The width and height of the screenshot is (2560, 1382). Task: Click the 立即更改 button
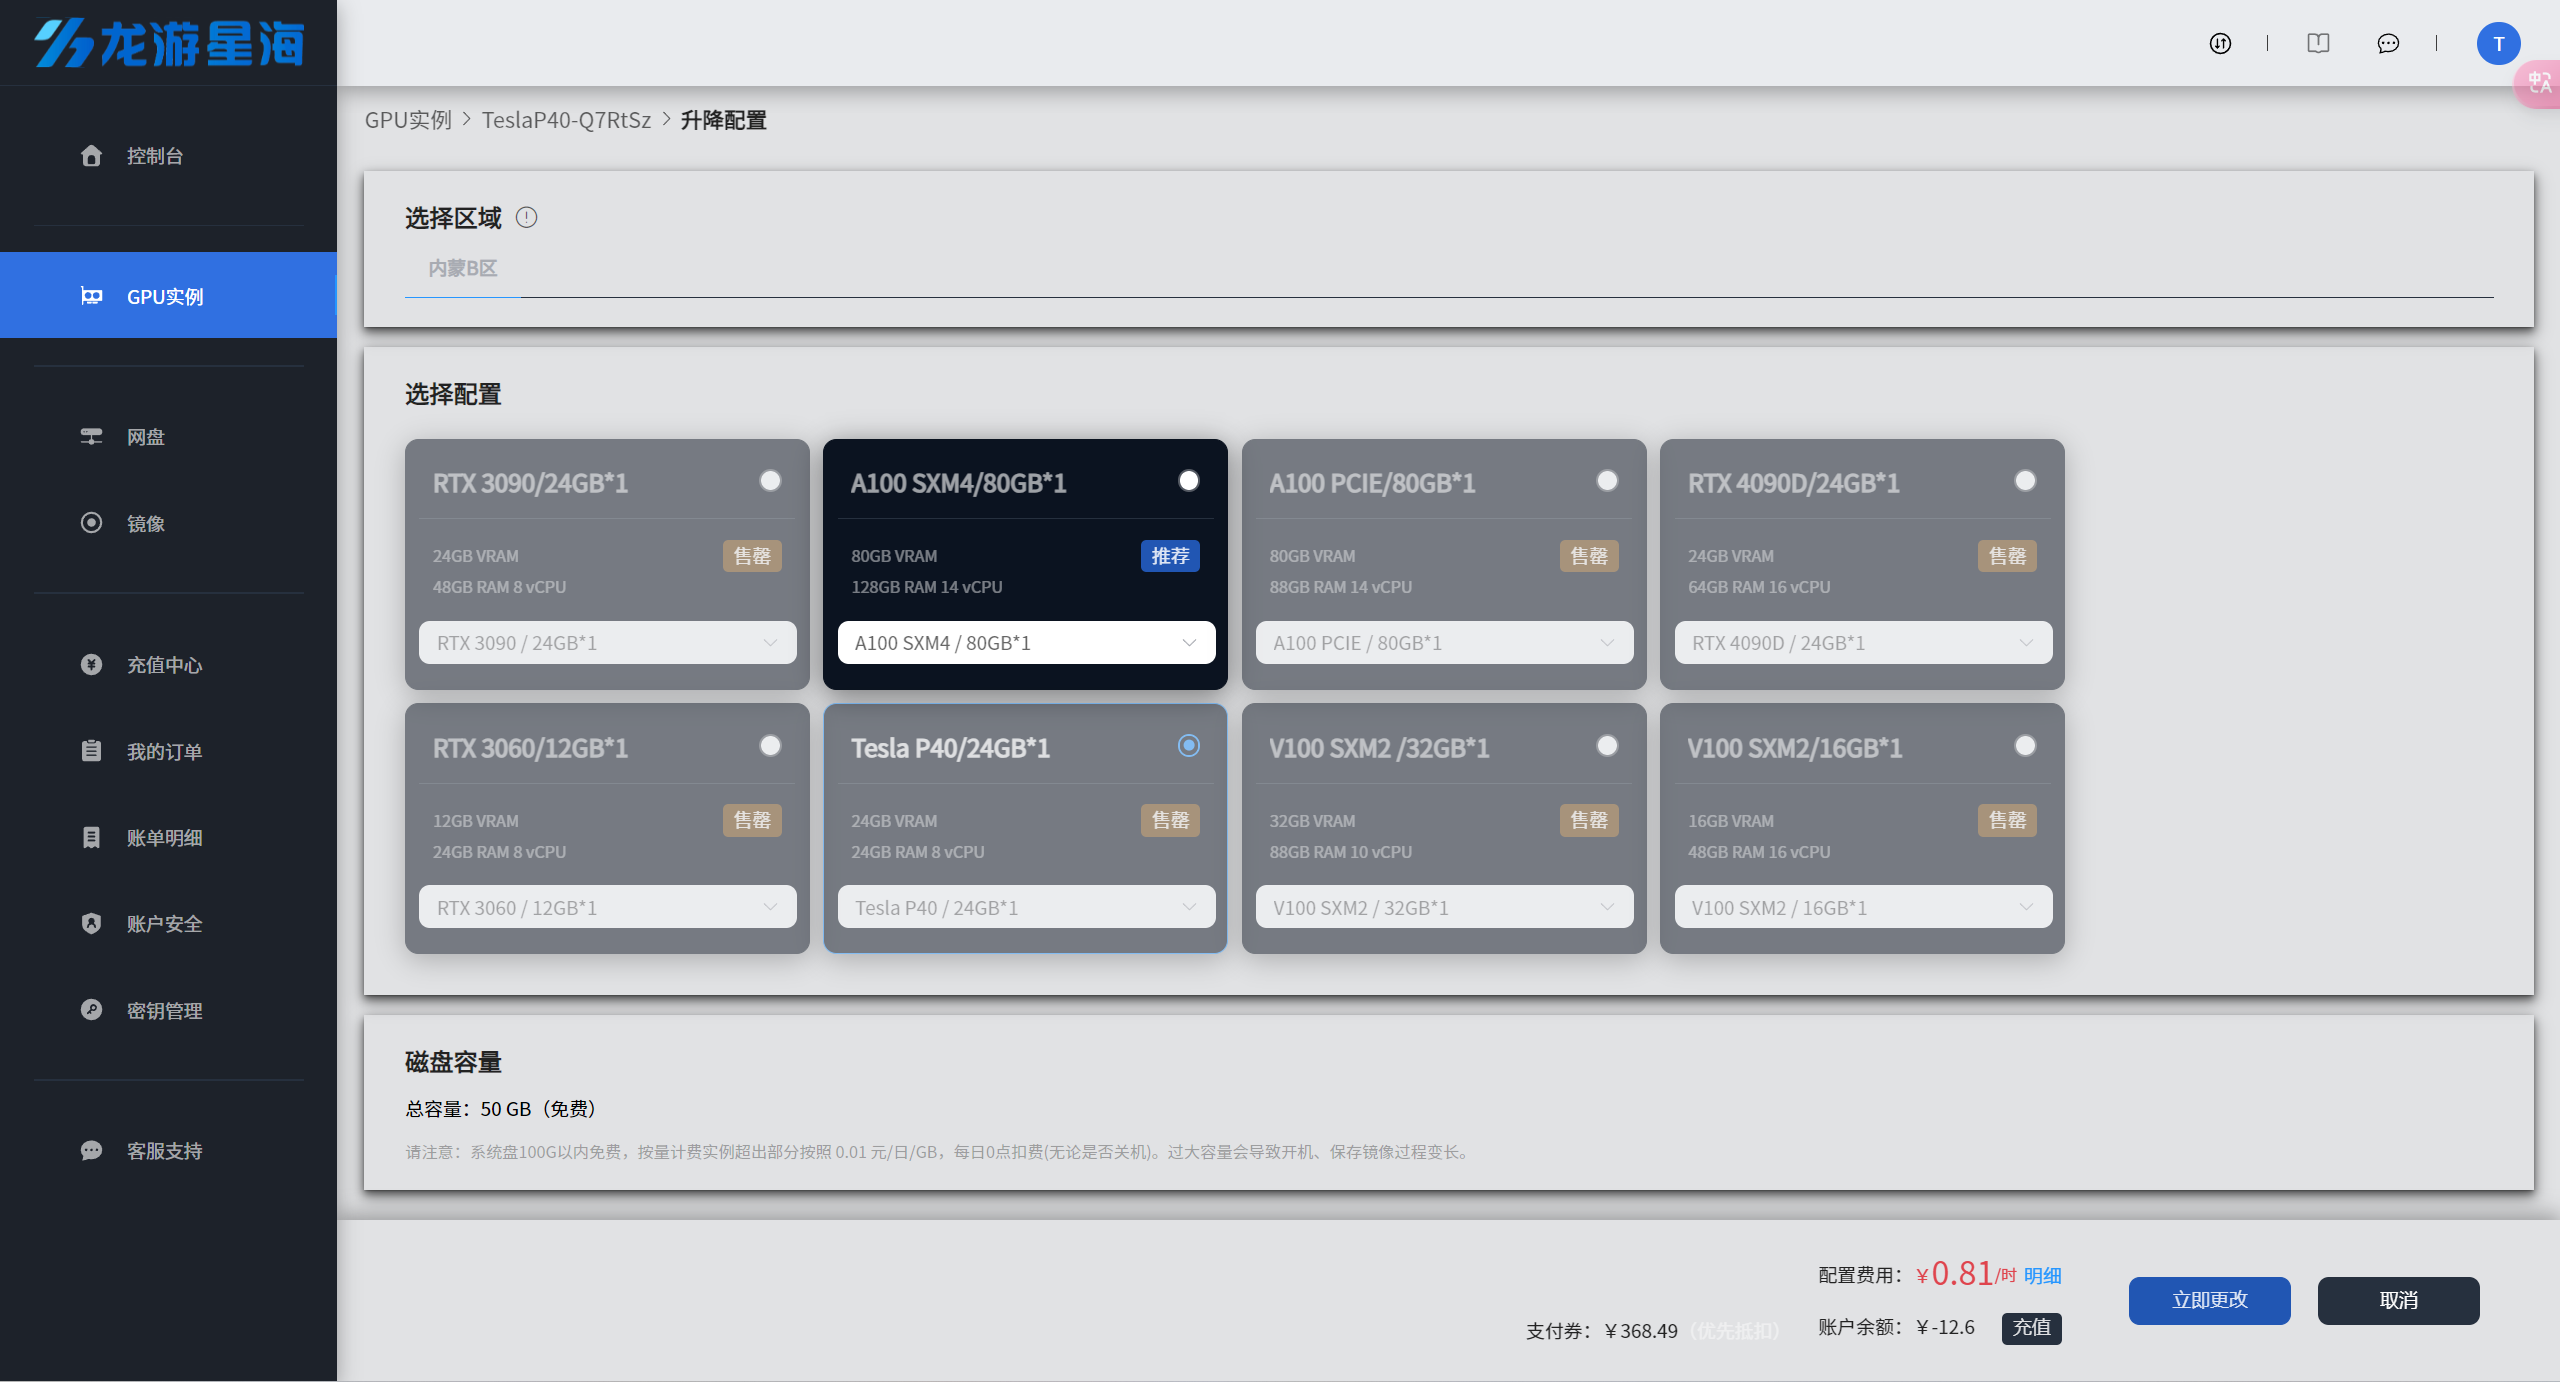tap(2209, 1300)
